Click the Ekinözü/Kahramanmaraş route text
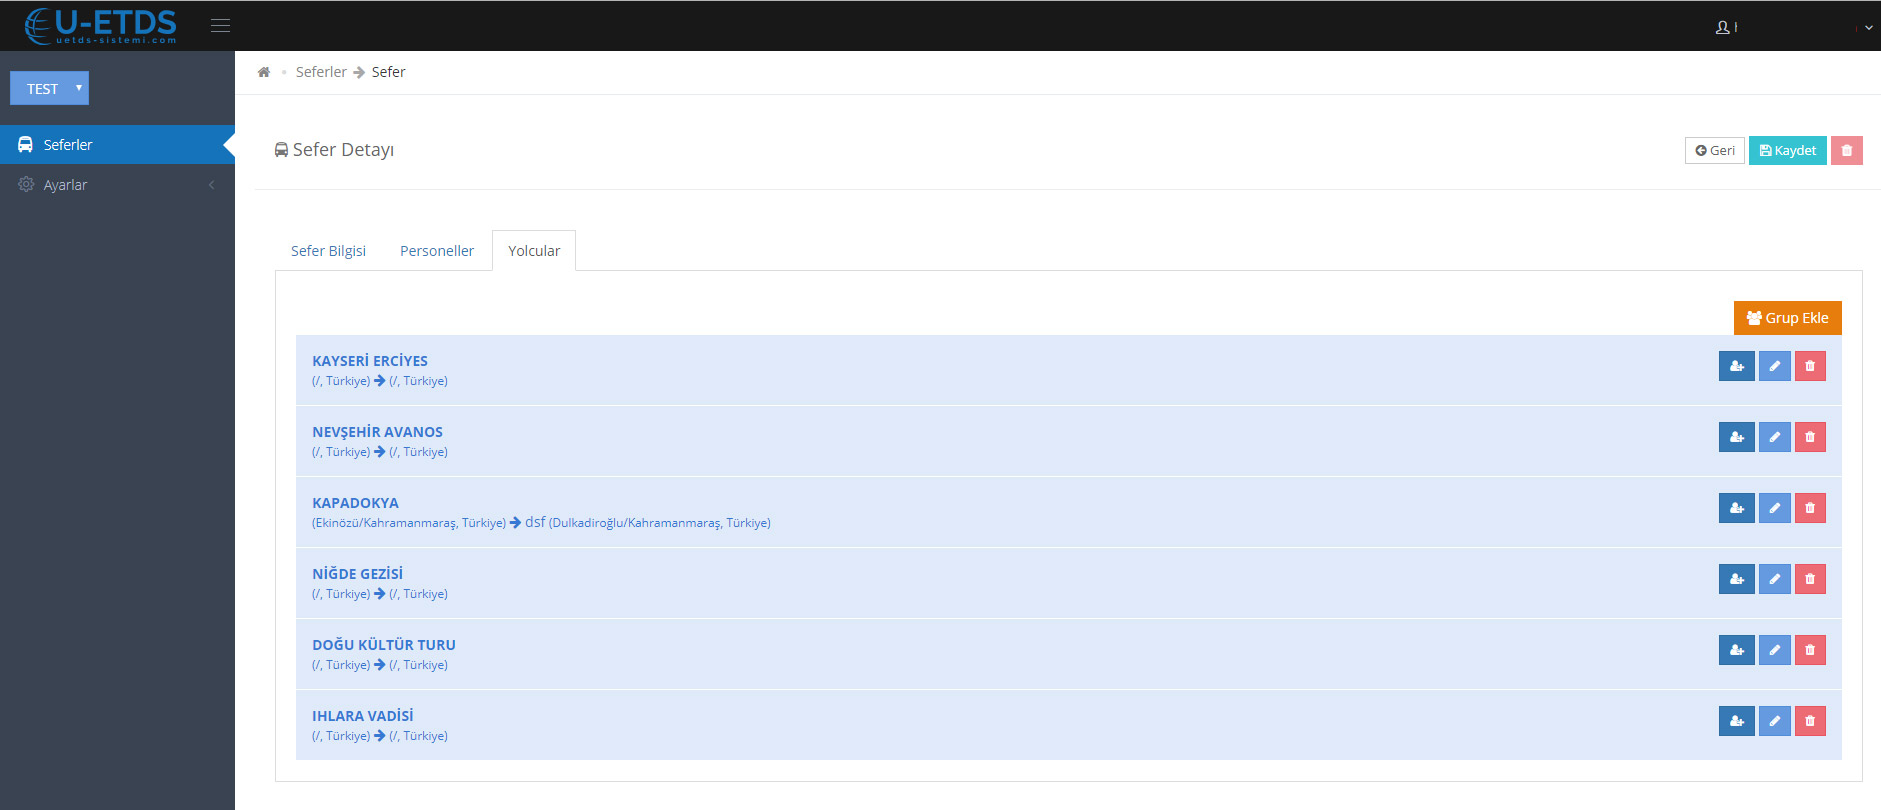1881x810 pixels. [409, 523]
